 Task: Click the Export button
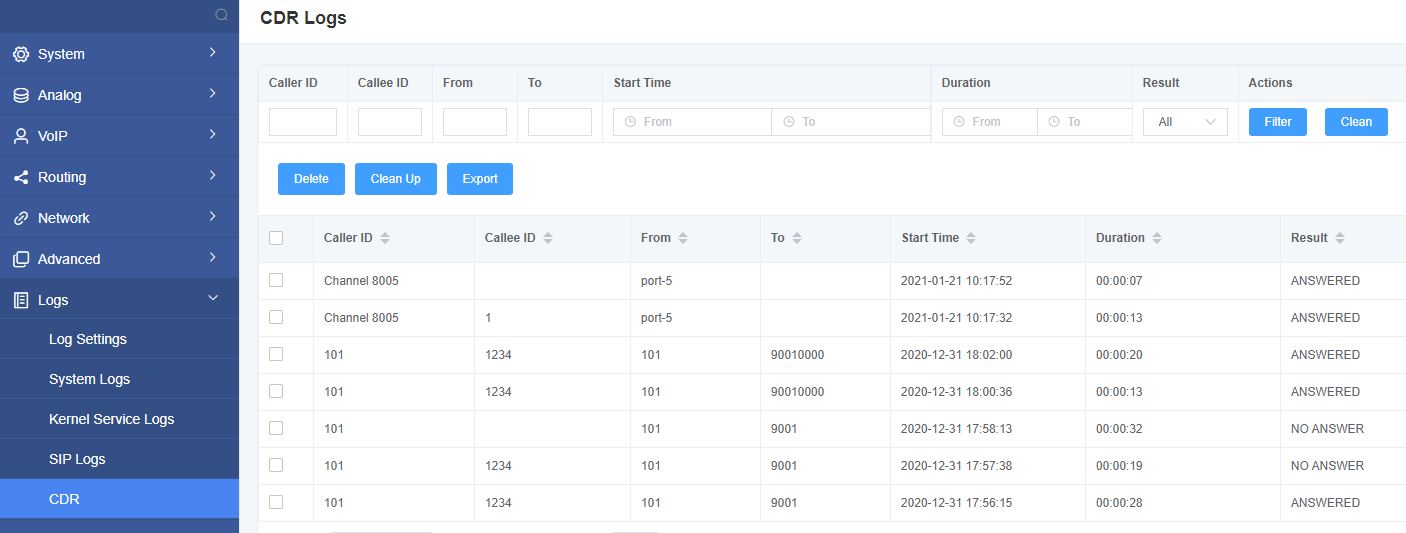coord(480,179)
